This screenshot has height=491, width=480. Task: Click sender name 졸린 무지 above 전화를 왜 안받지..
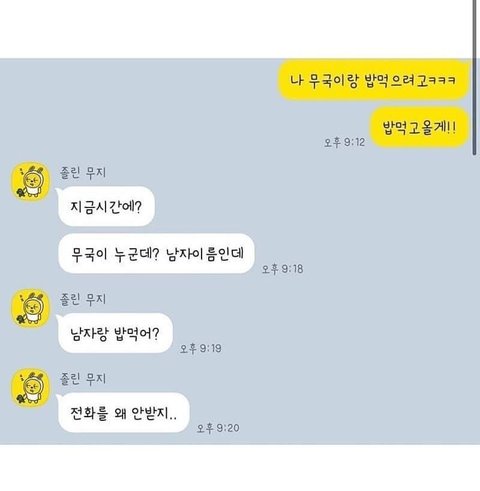[x=83, y=378]
